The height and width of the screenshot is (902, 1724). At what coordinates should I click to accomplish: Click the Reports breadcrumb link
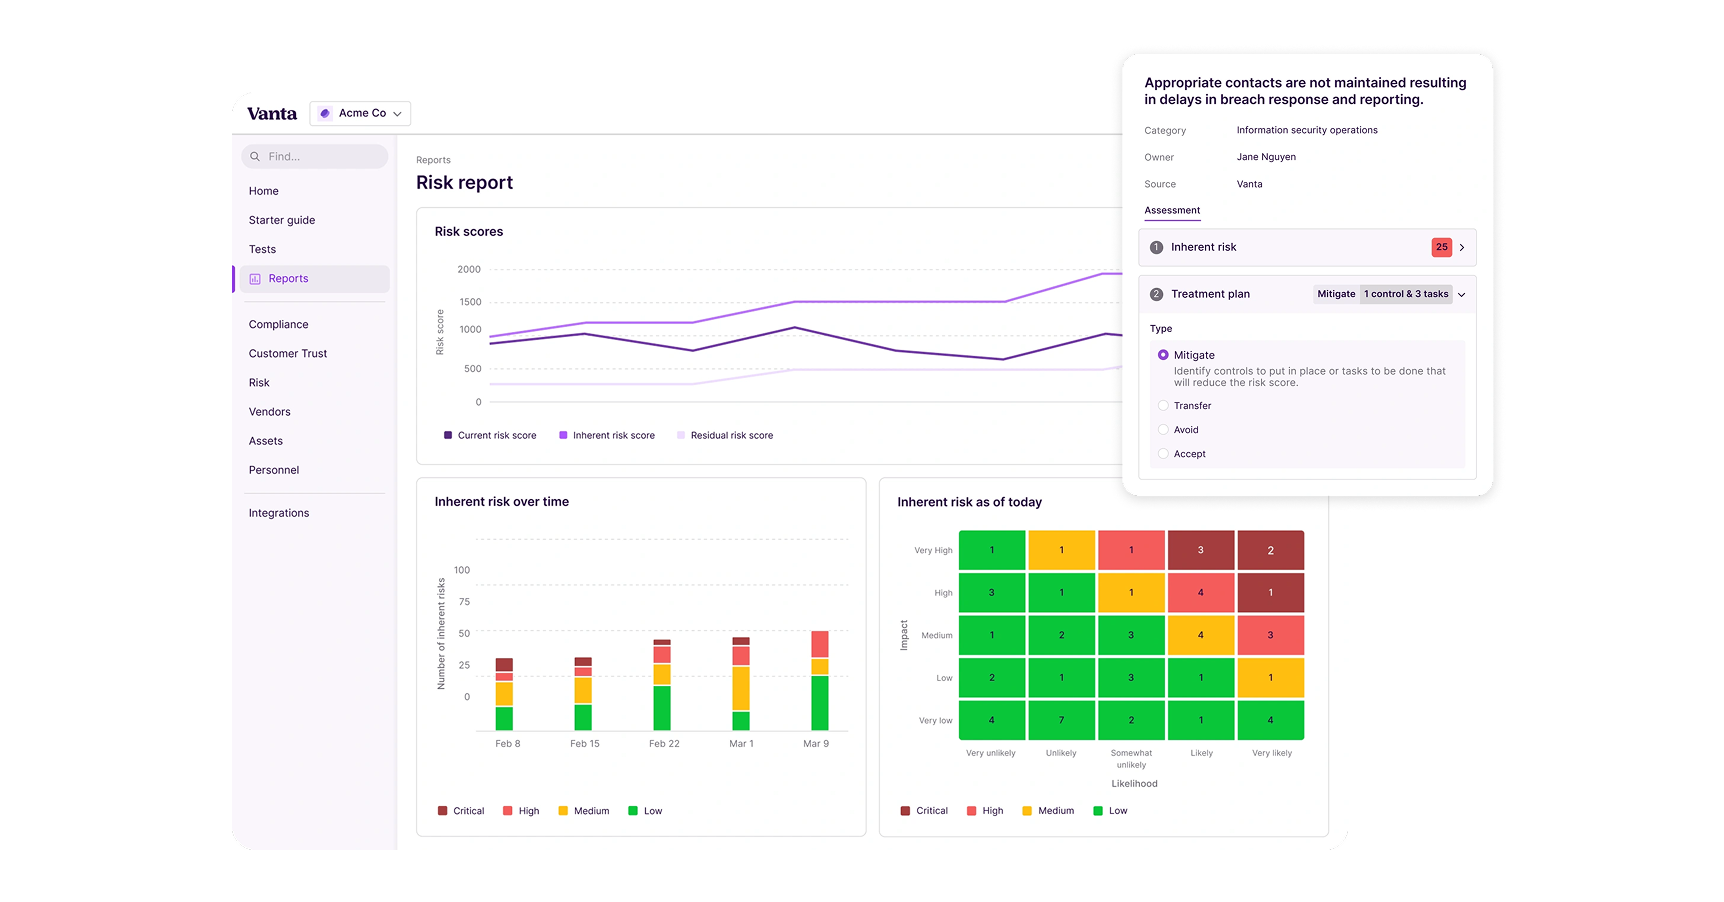(433, 160)
